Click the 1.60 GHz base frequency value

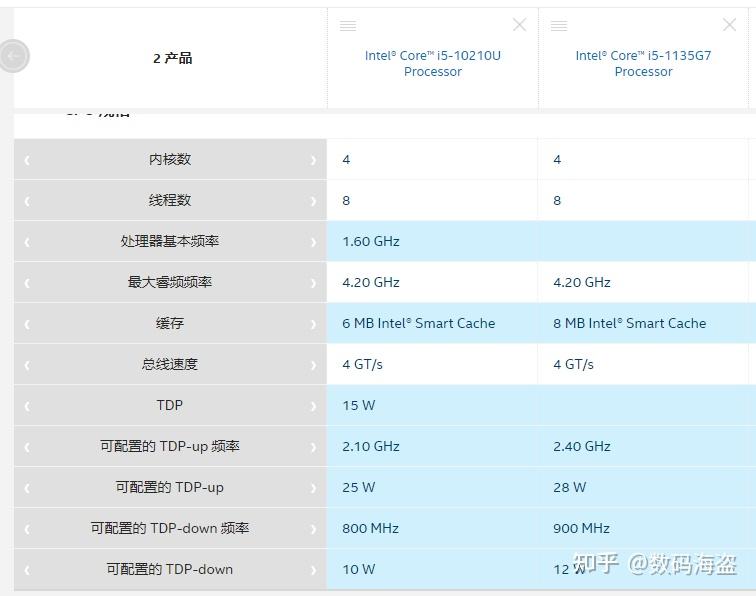coord(371,241)
